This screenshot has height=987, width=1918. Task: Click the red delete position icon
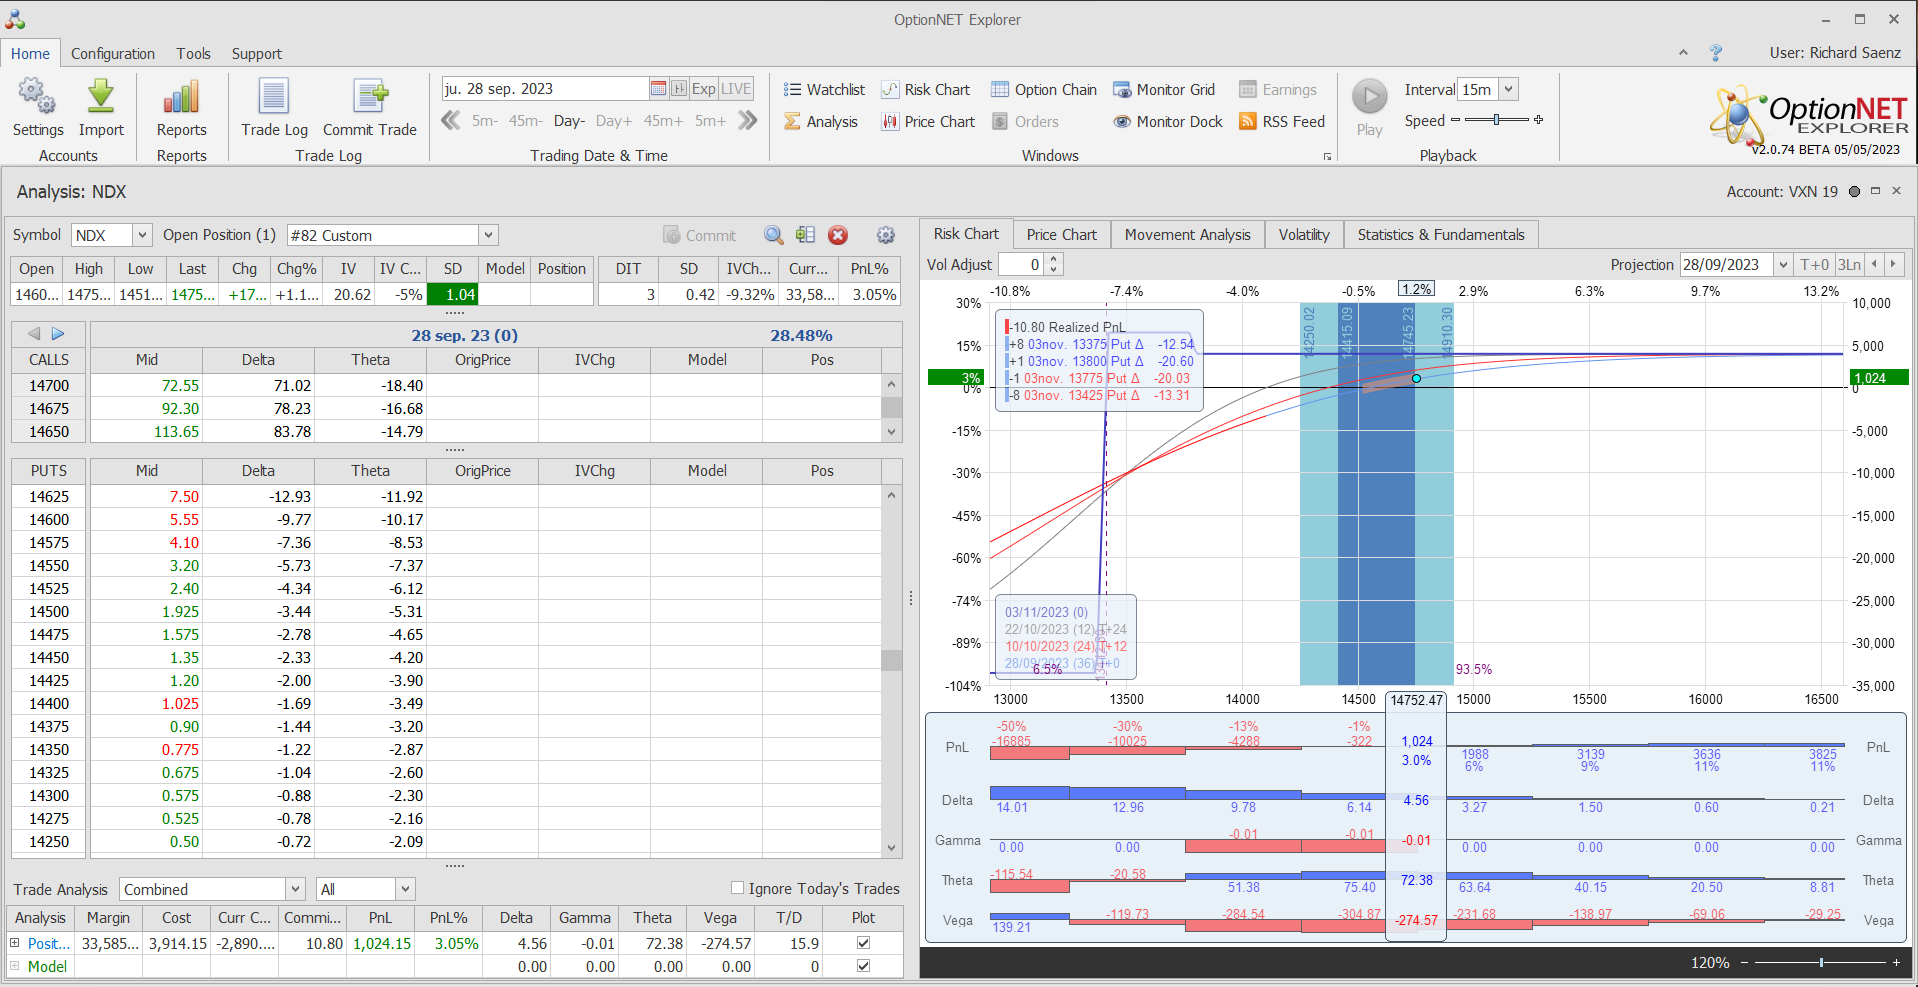(838, 235)
